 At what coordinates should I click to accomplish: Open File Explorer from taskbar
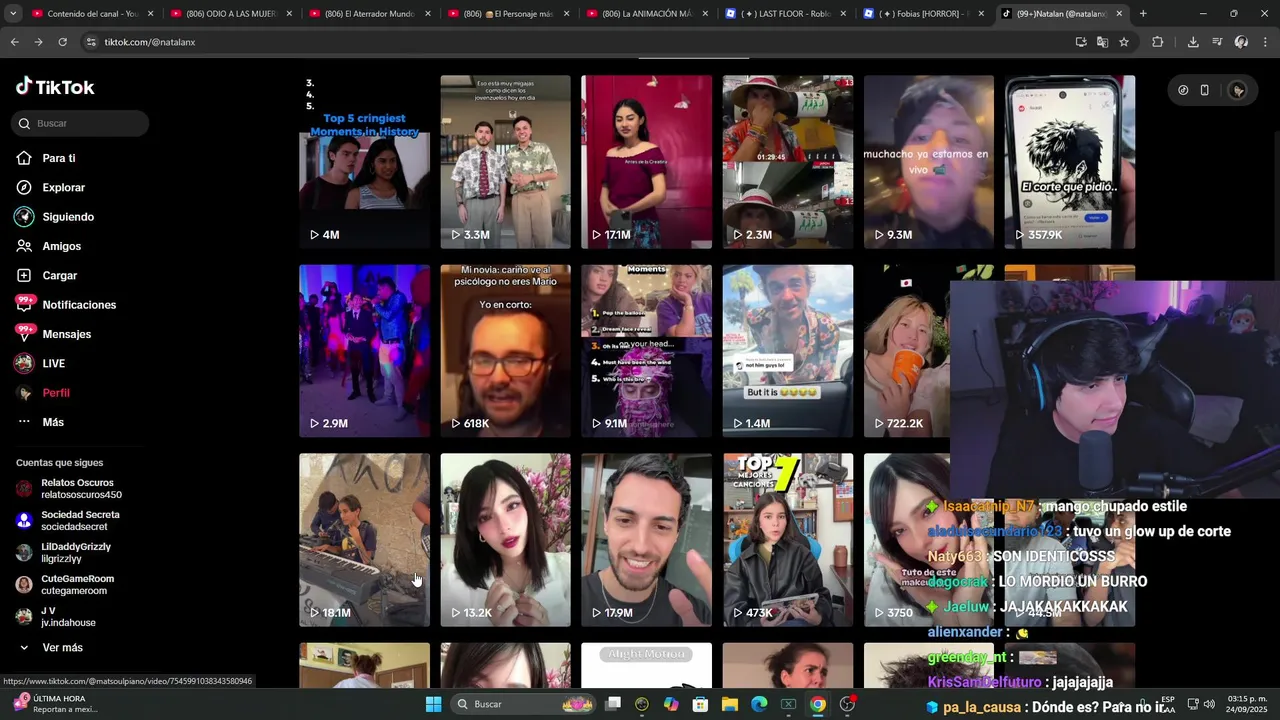pos(729,704)
